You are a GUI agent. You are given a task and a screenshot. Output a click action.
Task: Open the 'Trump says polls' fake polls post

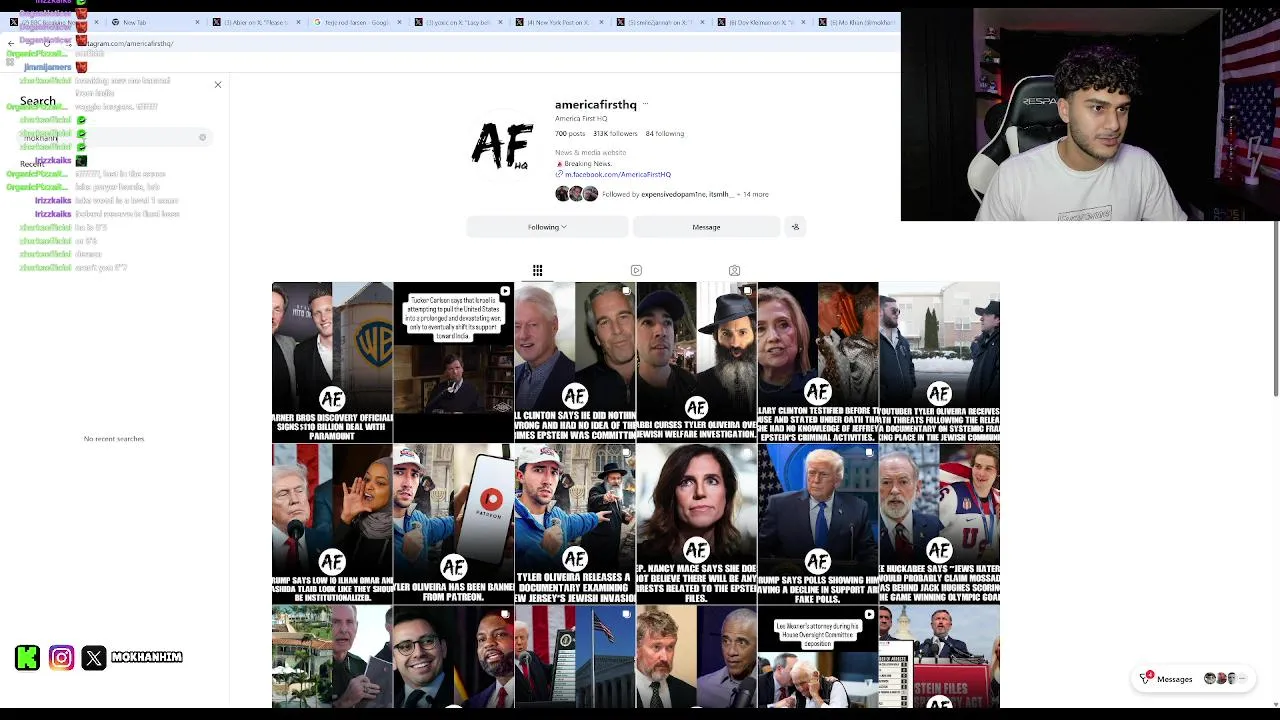[x=817, y=524]
